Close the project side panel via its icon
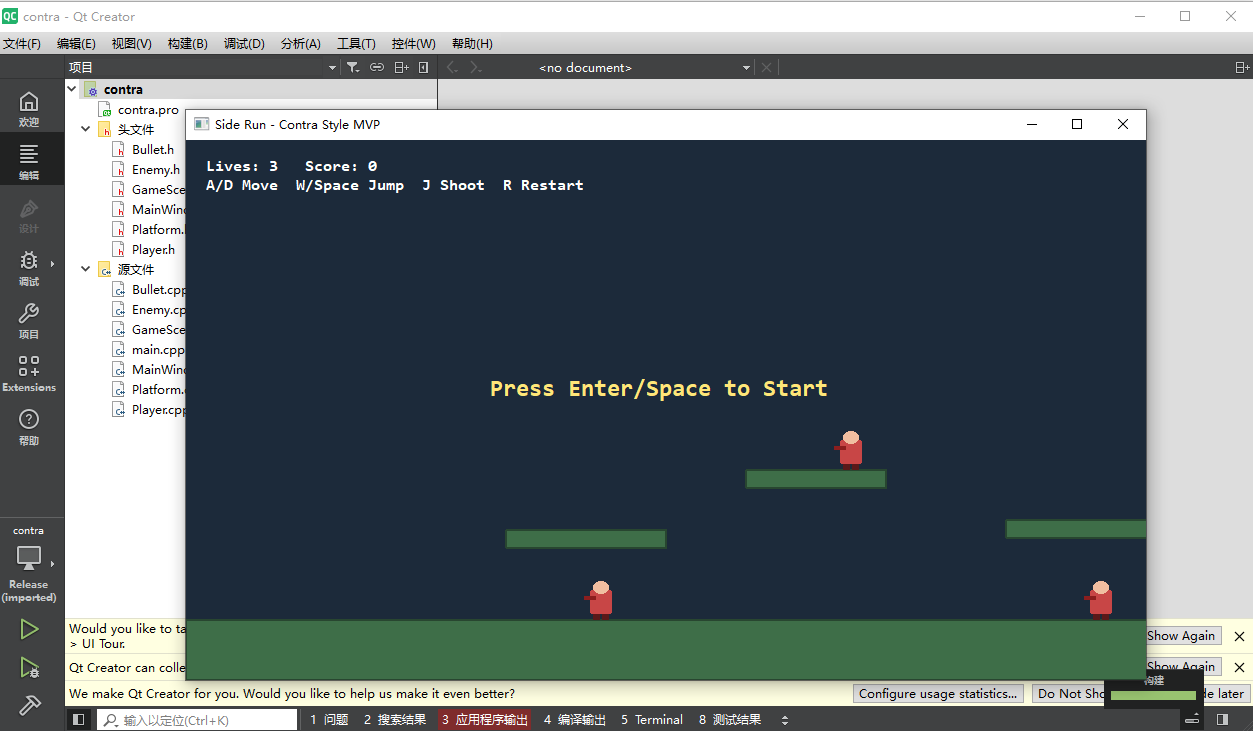 (424, 67)
